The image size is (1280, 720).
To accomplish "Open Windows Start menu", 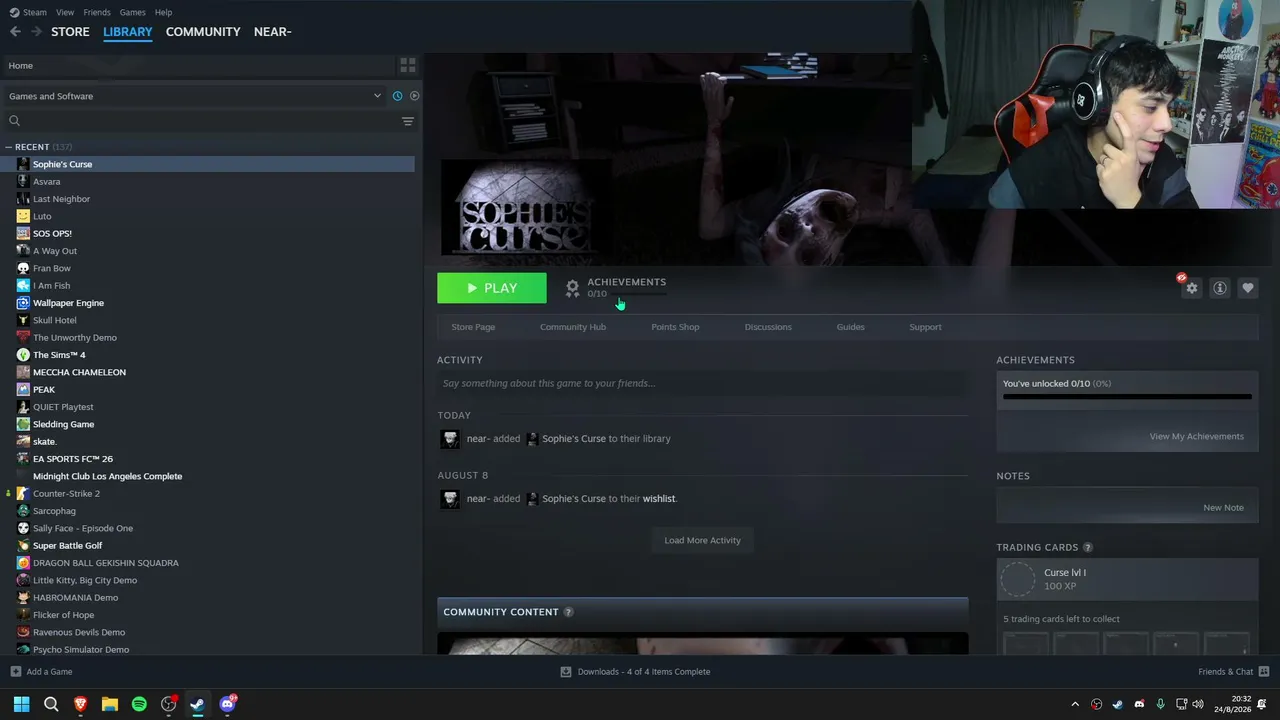I will click(x=21, y=704).
